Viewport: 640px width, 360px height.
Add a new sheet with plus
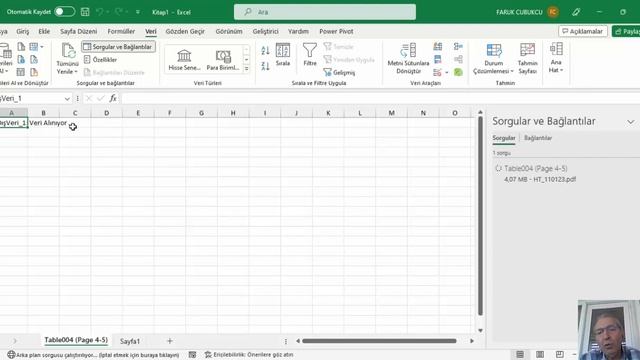click(x=170, y=341)
